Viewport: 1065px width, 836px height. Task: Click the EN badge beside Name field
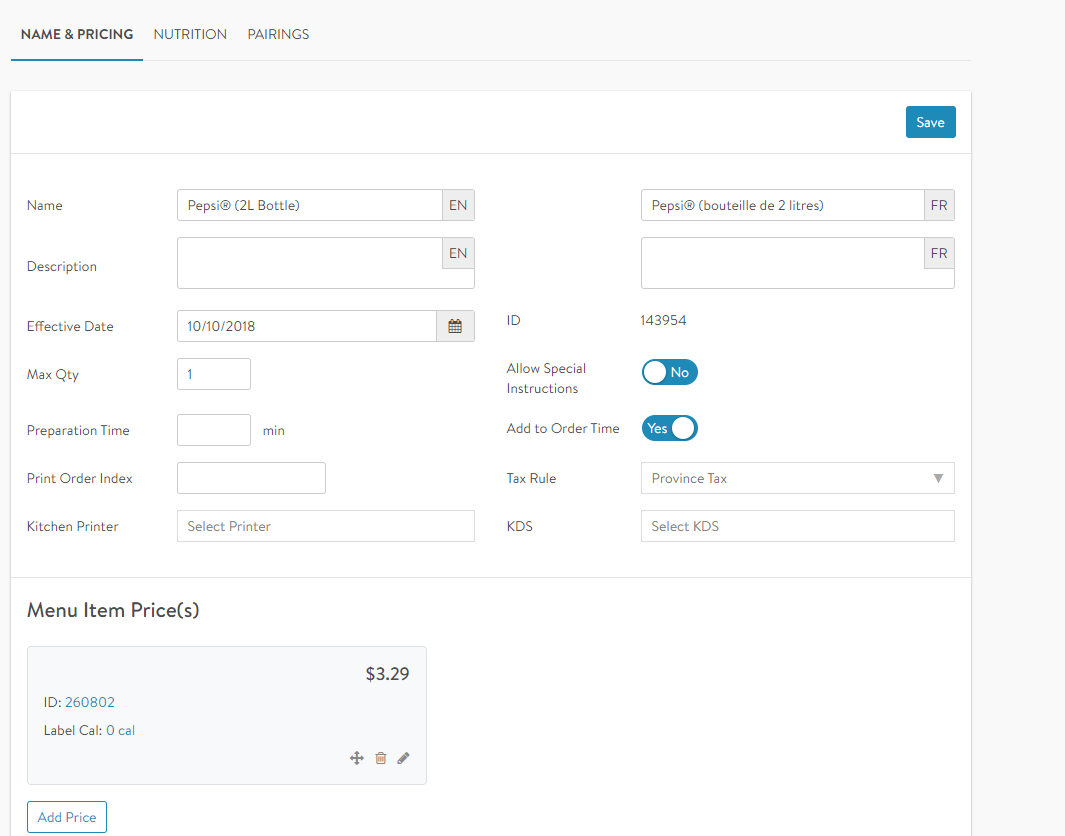tap(458, 205)
